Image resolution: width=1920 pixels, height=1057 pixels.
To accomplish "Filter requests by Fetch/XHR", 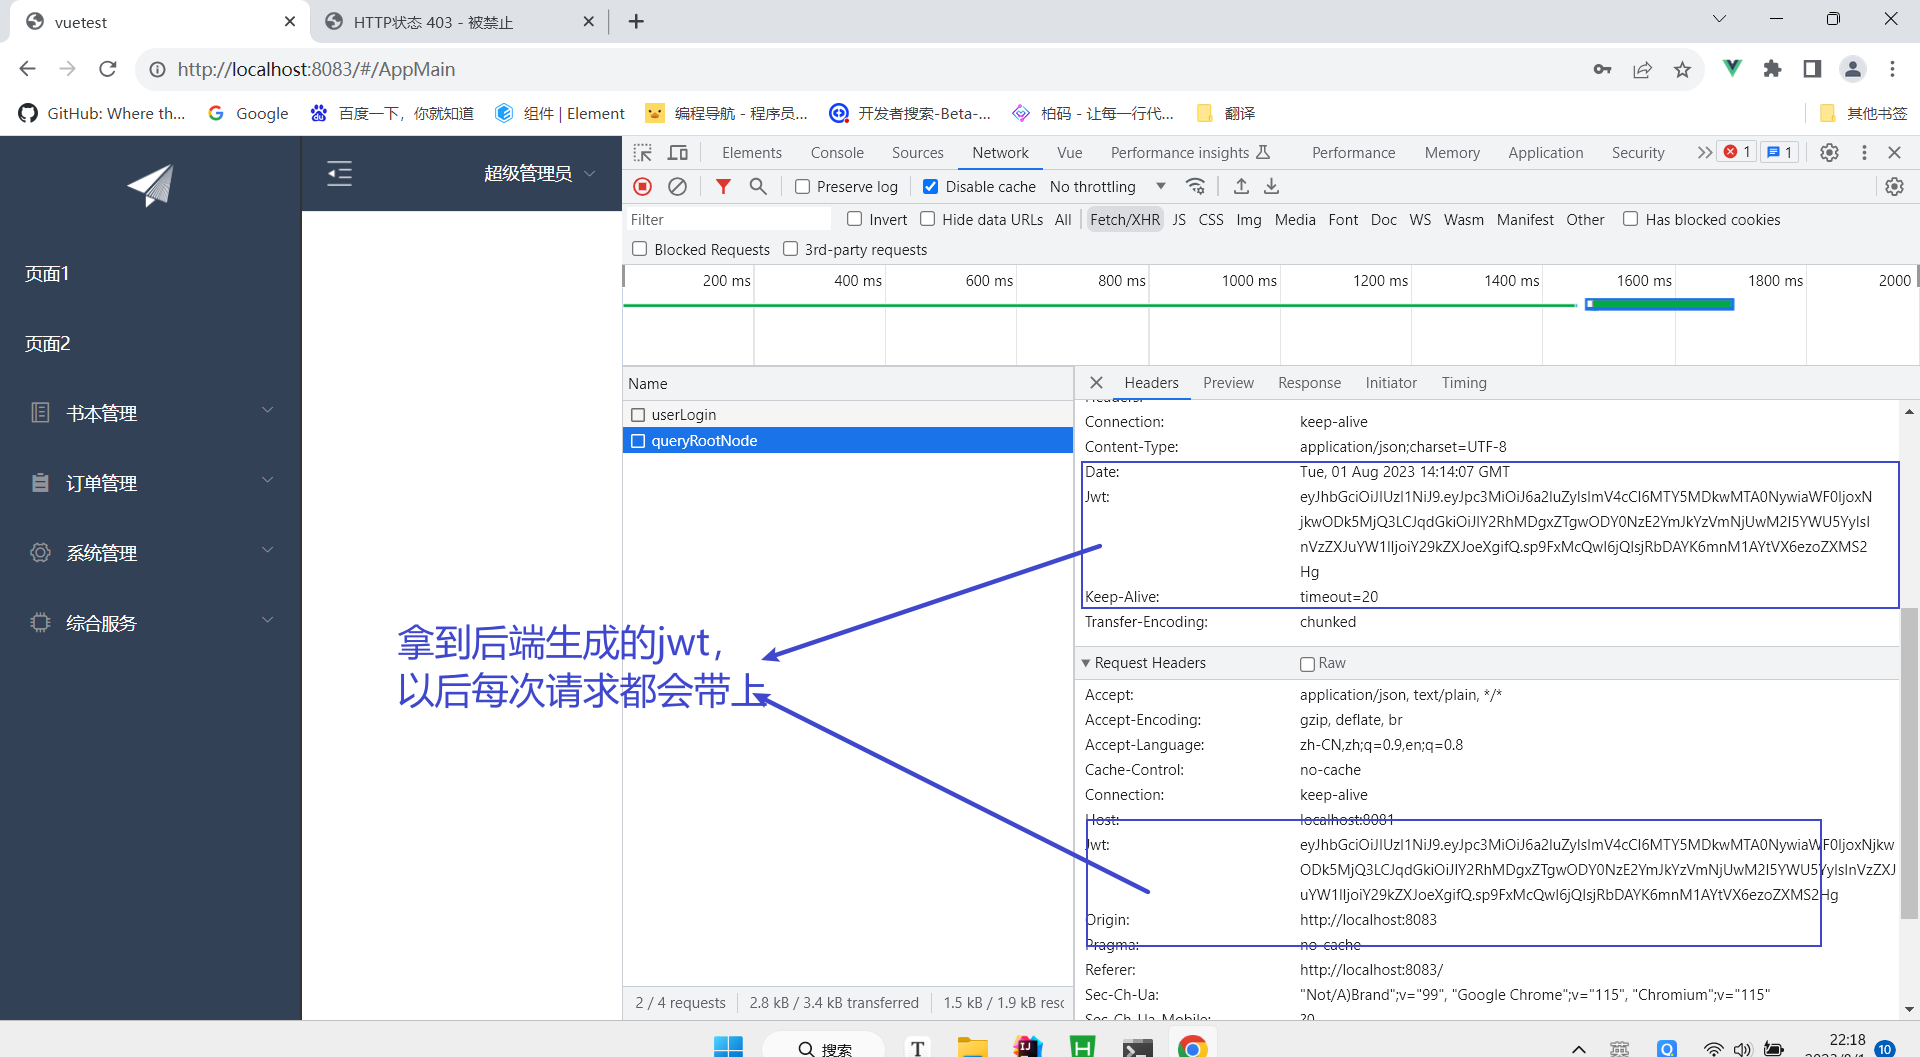I will click(x=1125, y=220).
